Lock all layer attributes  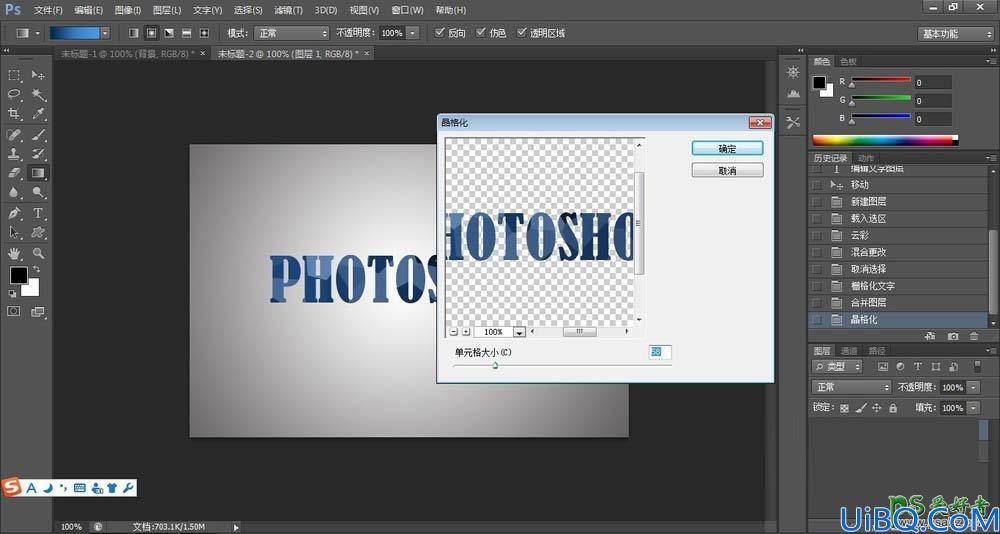893,408
